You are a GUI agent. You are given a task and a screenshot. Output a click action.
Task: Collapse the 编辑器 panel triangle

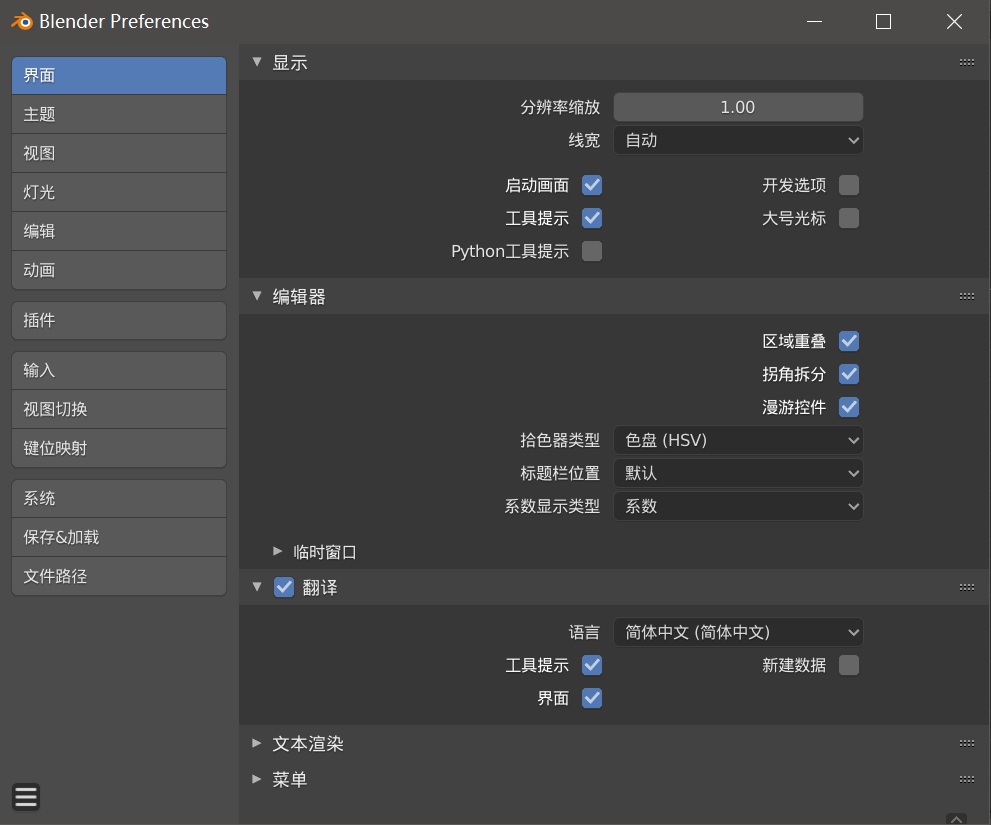pos(257,296)
